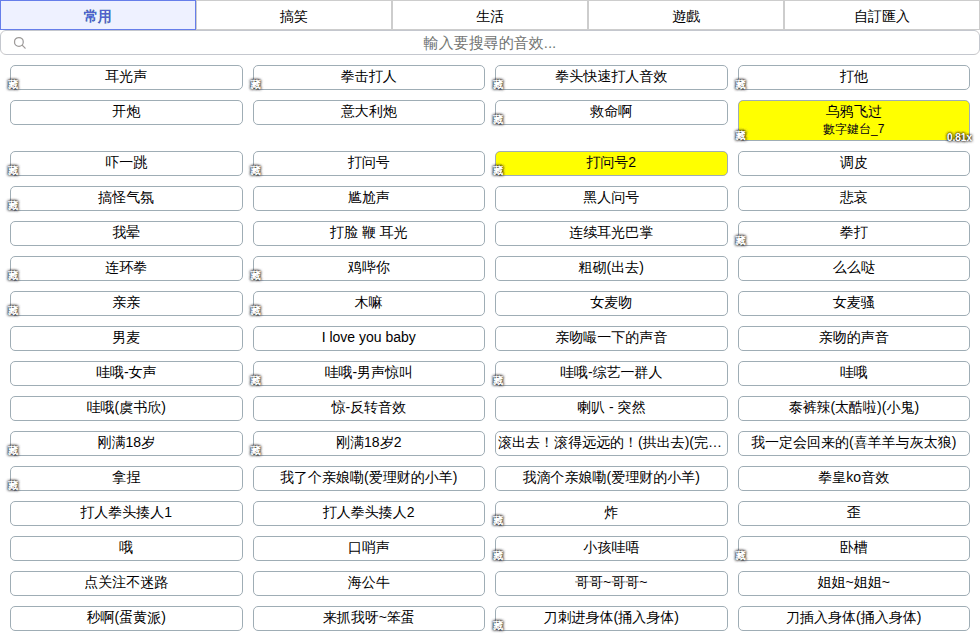Viewport: 980px width, 640px height.
Task: Click the corner badge on the 拳击打人 button
Action: coord(256,84)
